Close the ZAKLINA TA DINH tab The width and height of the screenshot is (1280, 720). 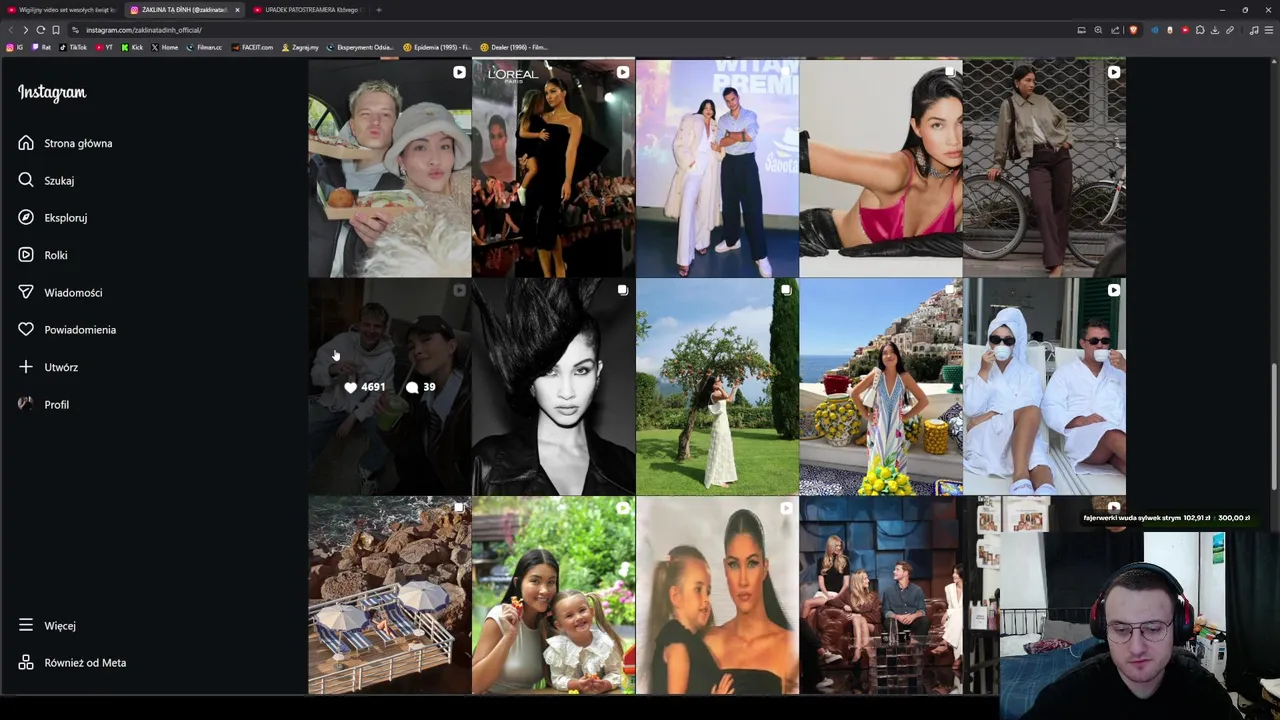pos(237,10)
